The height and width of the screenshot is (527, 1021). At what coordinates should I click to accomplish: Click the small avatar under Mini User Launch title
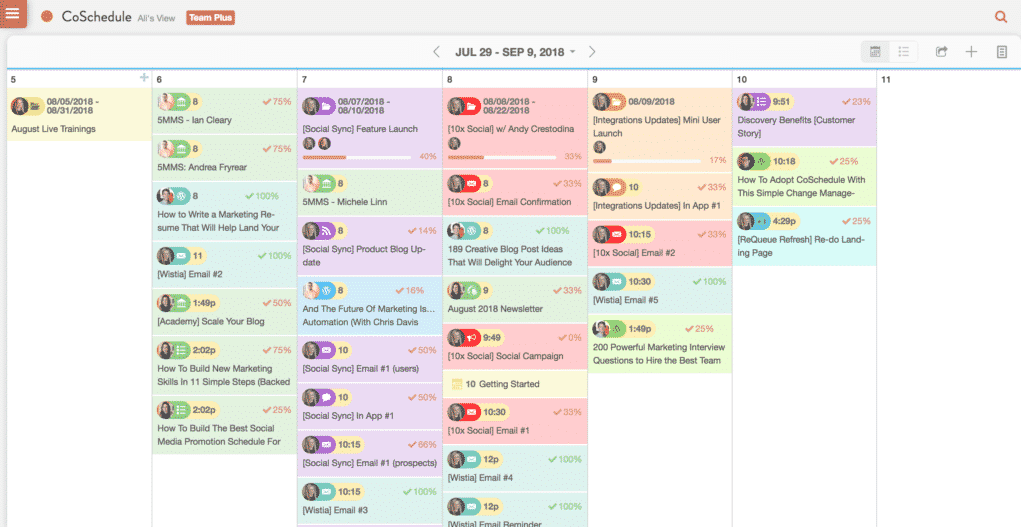click(599, 147)
